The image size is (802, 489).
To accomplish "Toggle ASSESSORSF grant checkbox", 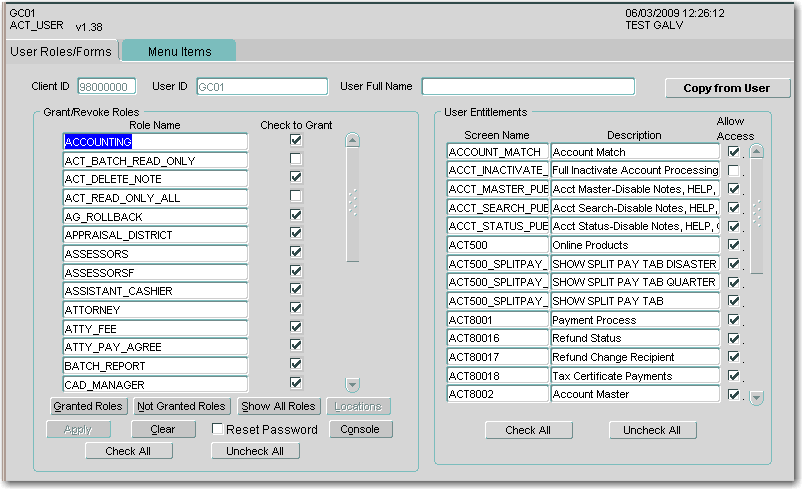I will tap(296, 271).
